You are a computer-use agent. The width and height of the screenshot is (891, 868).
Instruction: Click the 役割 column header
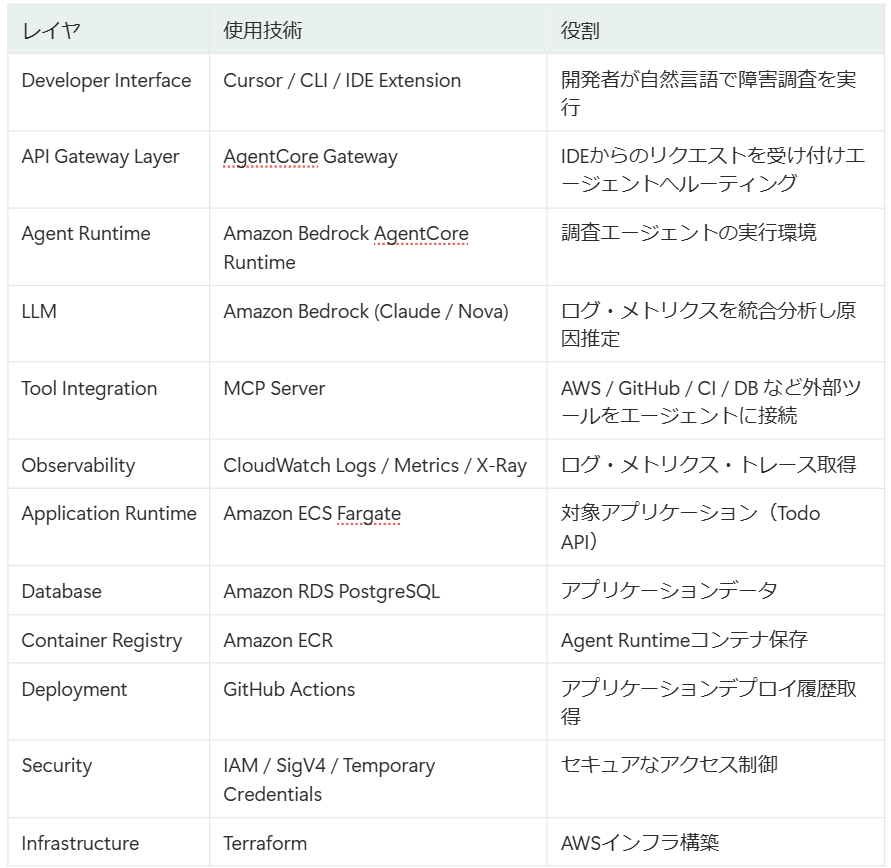click(580, 30)
